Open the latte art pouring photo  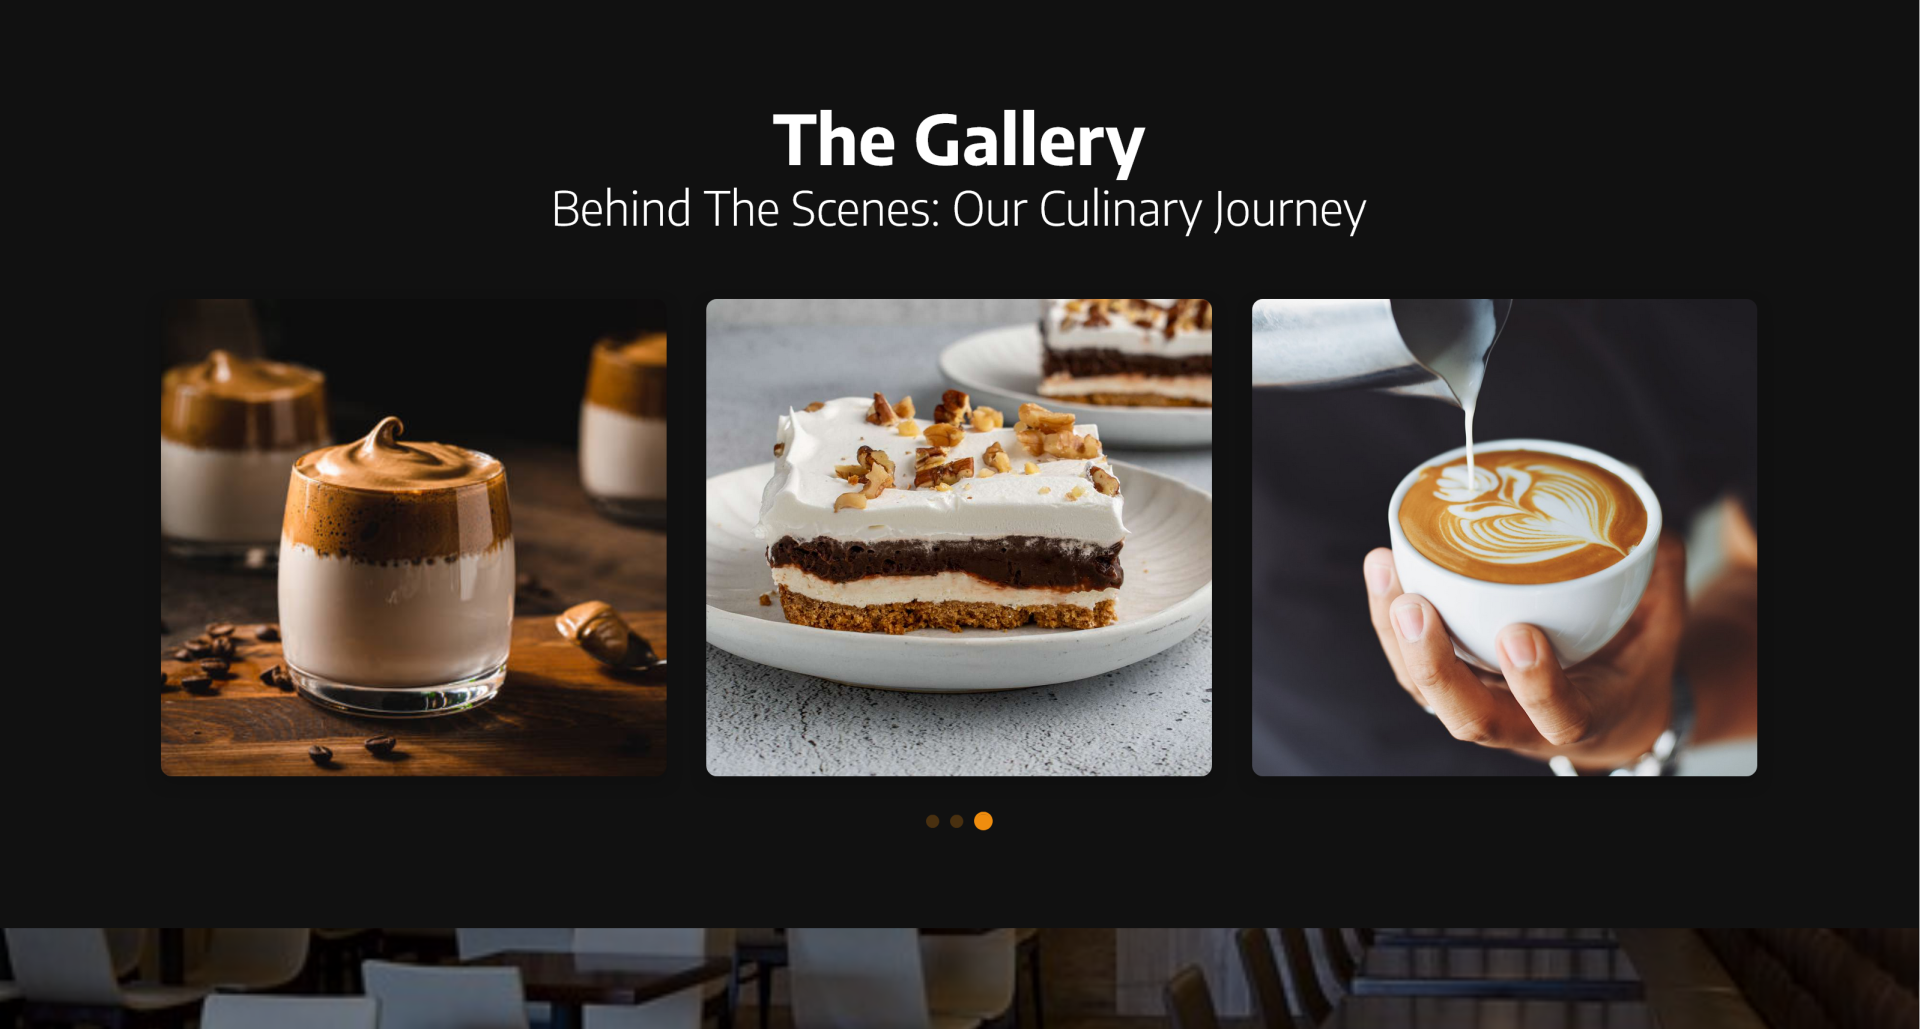(1504, 537)
